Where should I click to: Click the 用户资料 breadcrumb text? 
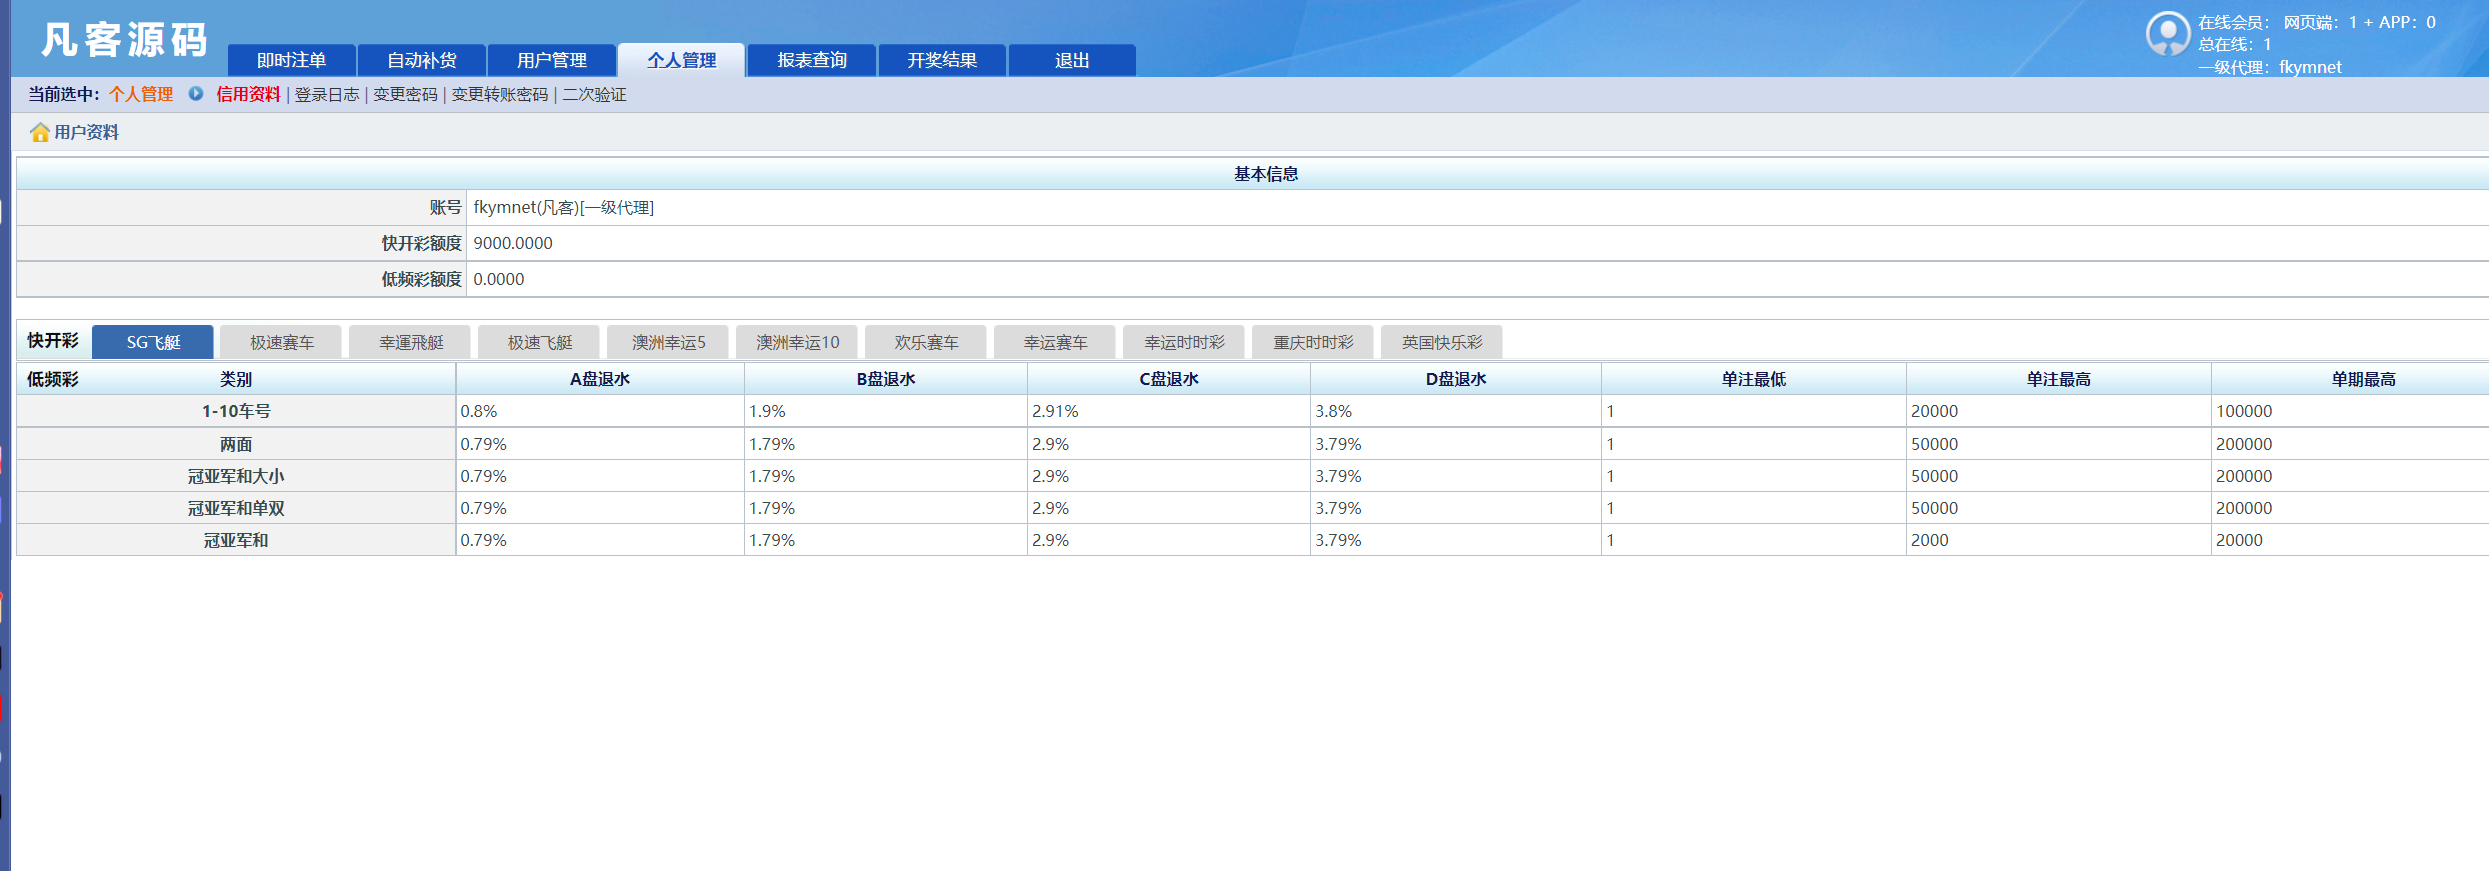tap(86, 132)
